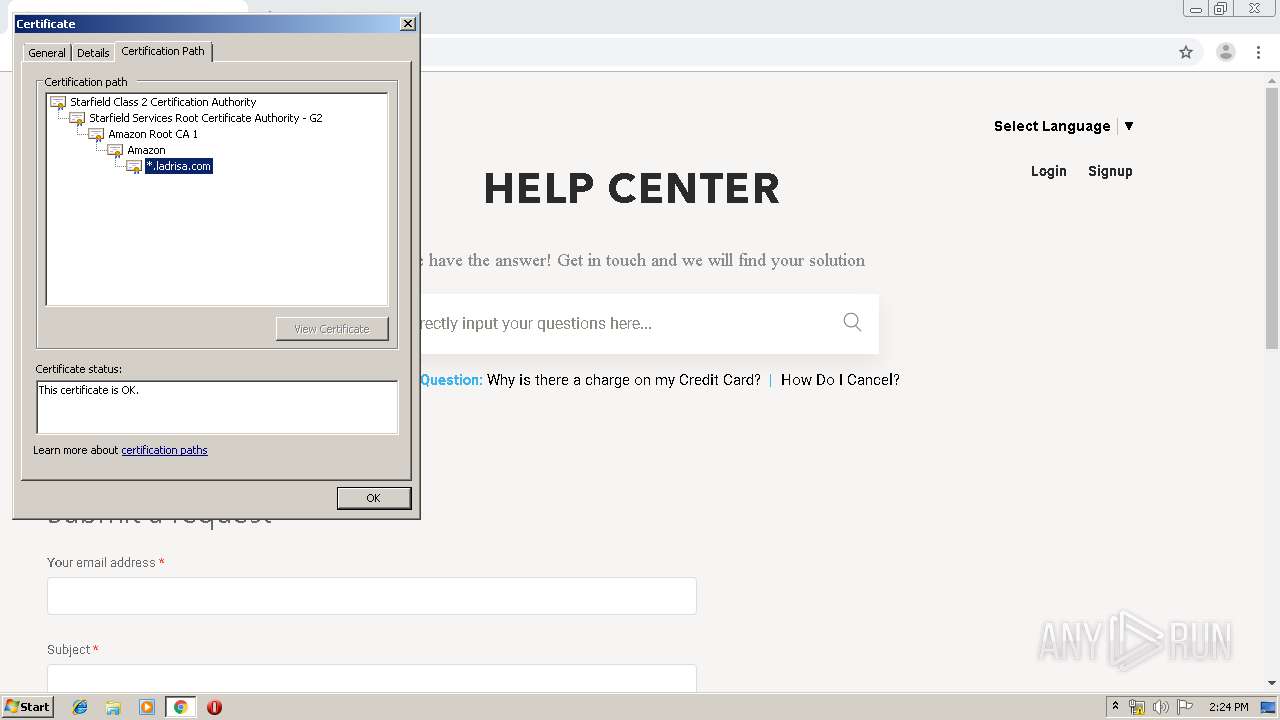Click certificate icon beside Amazon entry
This screenshot has height=720, width=1280.
click(115, 151)
